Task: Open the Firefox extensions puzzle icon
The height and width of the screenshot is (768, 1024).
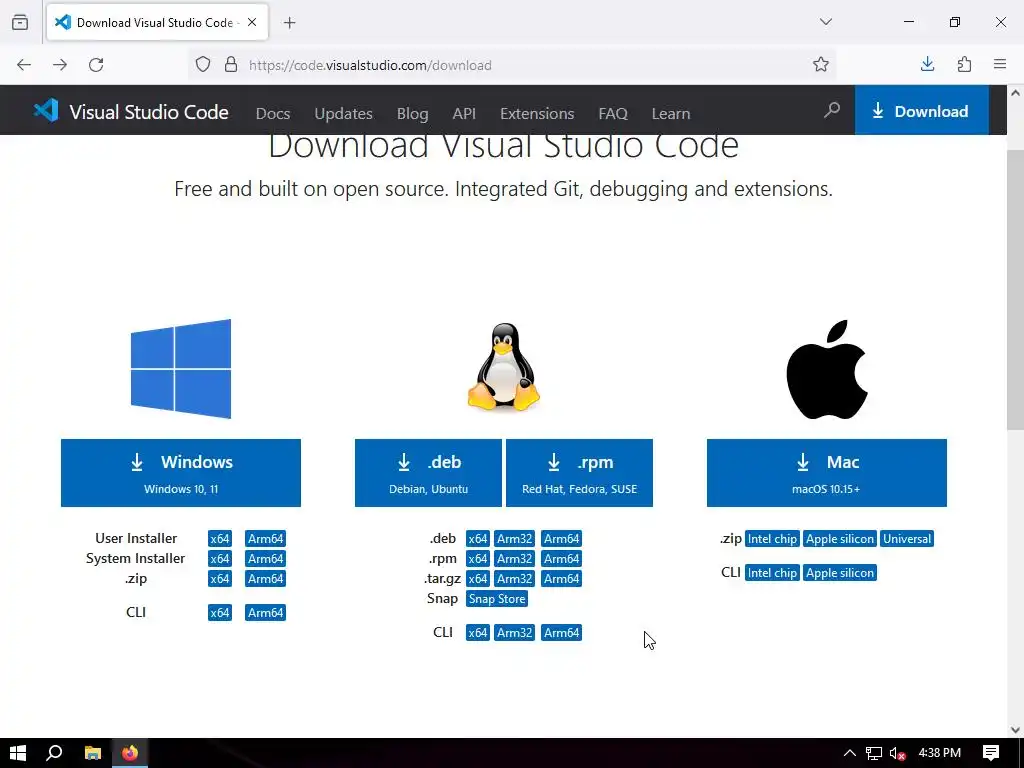Action: [x=964, y=64]
